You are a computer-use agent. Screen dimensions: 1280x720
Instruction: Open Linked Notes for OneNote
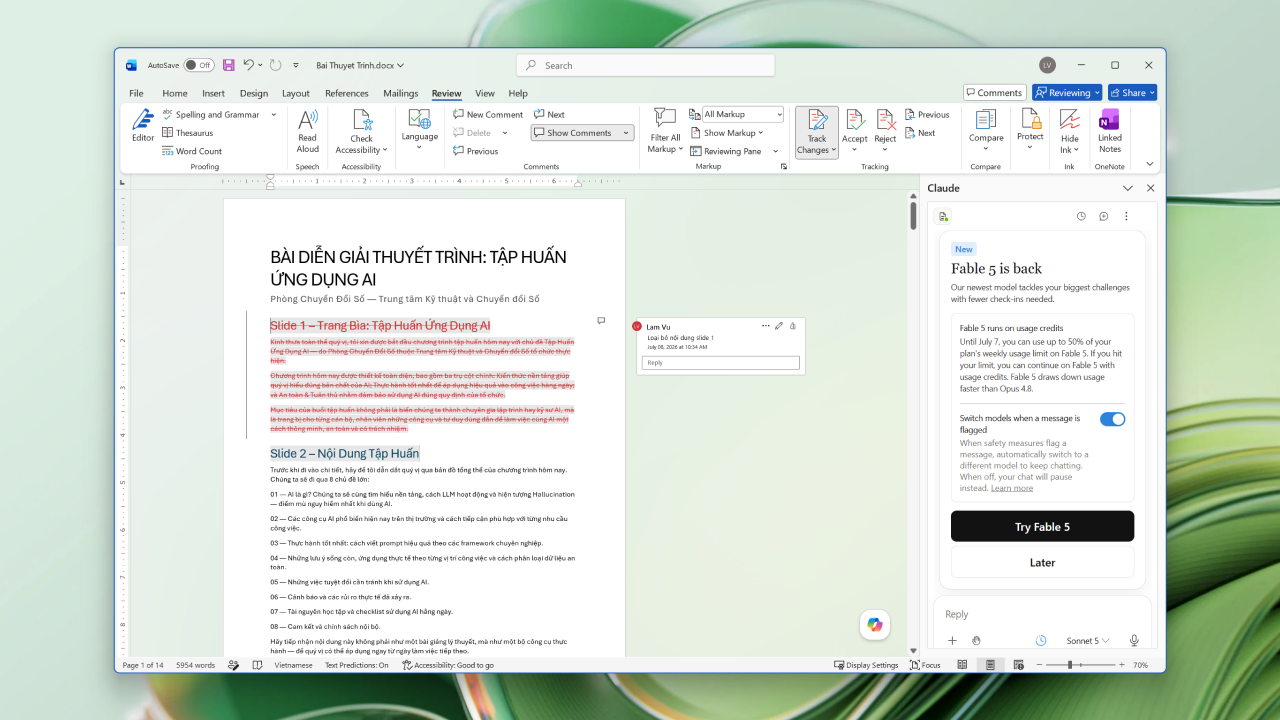1110,131
